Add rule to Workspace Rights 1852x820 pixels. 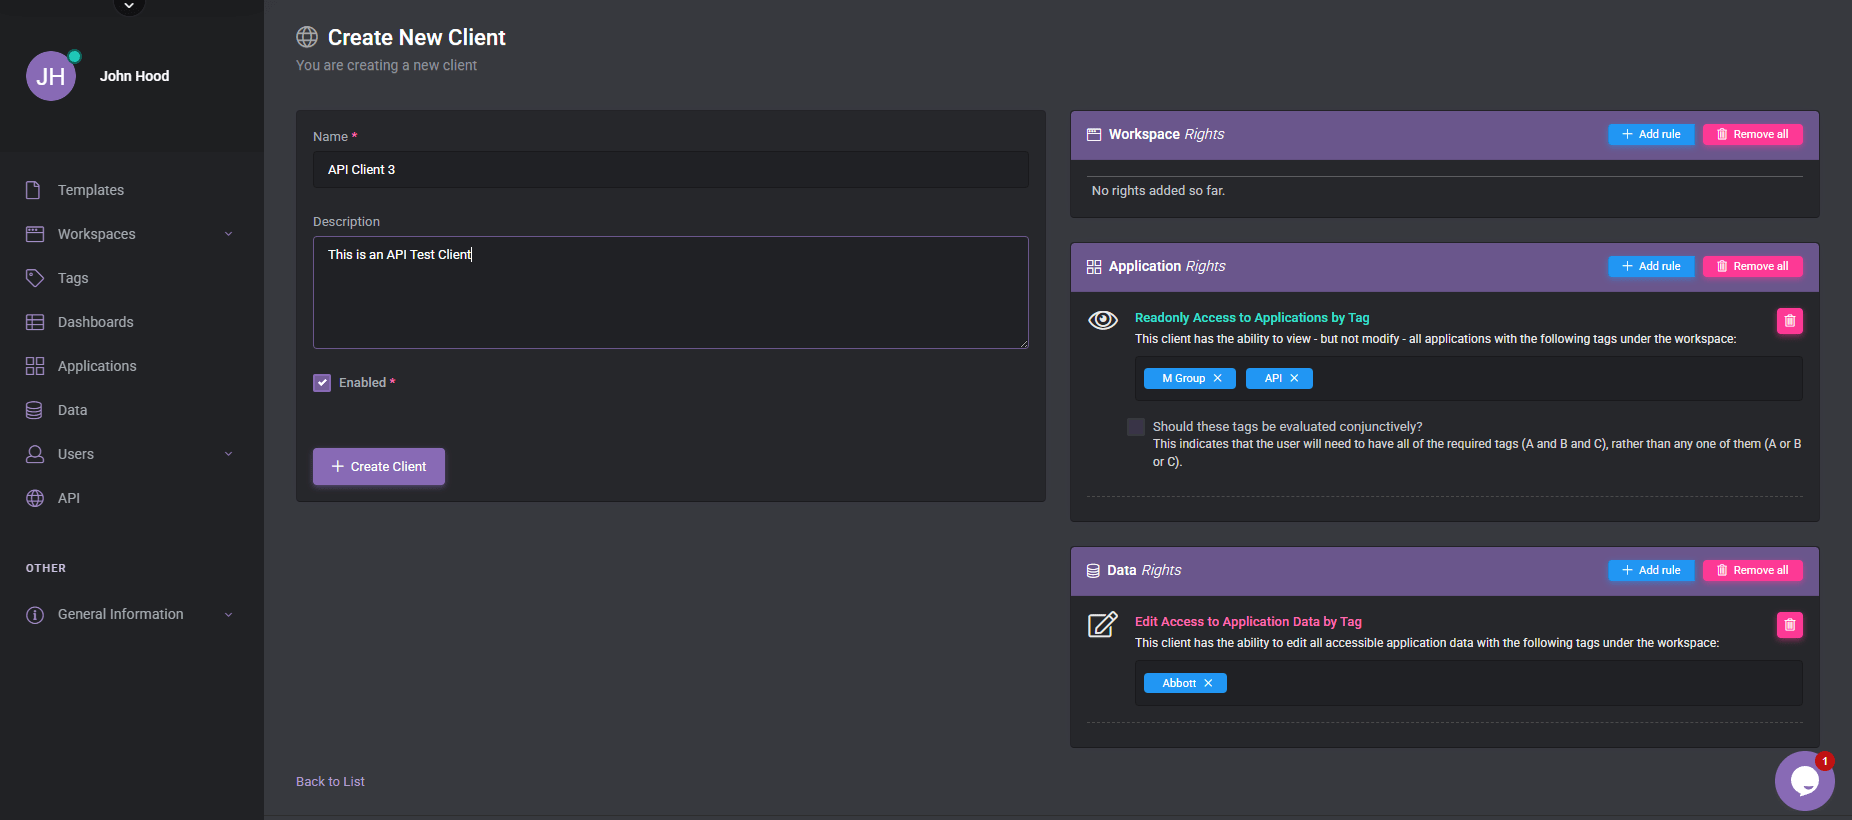coord(1651,134)
